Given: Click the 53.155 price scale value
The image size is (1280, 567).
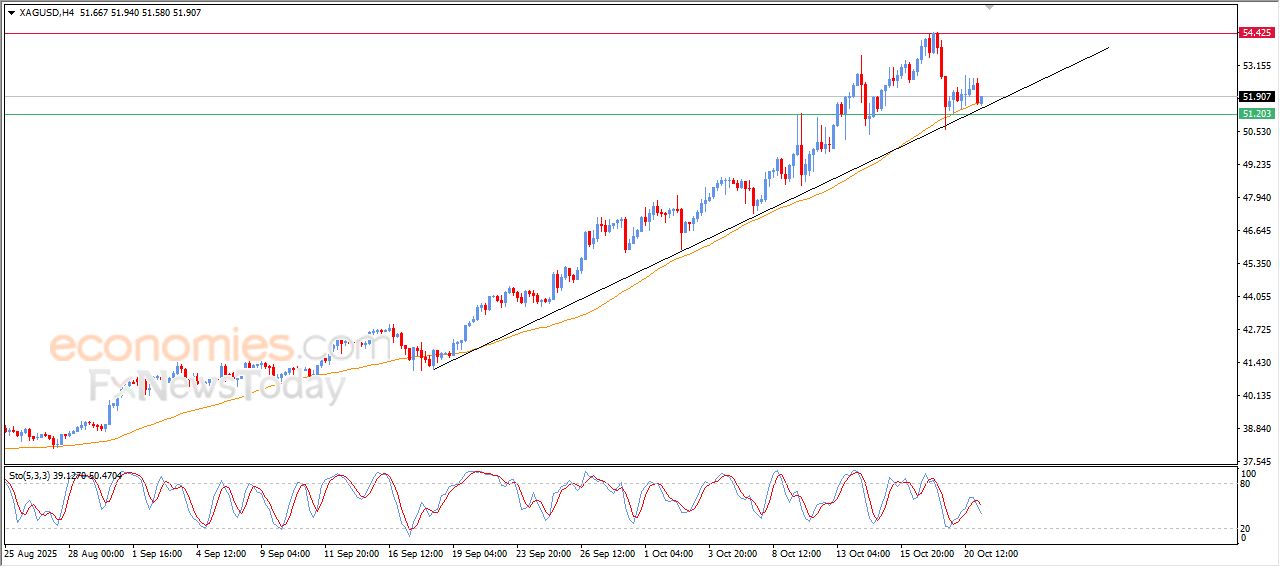Looking at the screenshot, I should click(x=1255, y=66).
